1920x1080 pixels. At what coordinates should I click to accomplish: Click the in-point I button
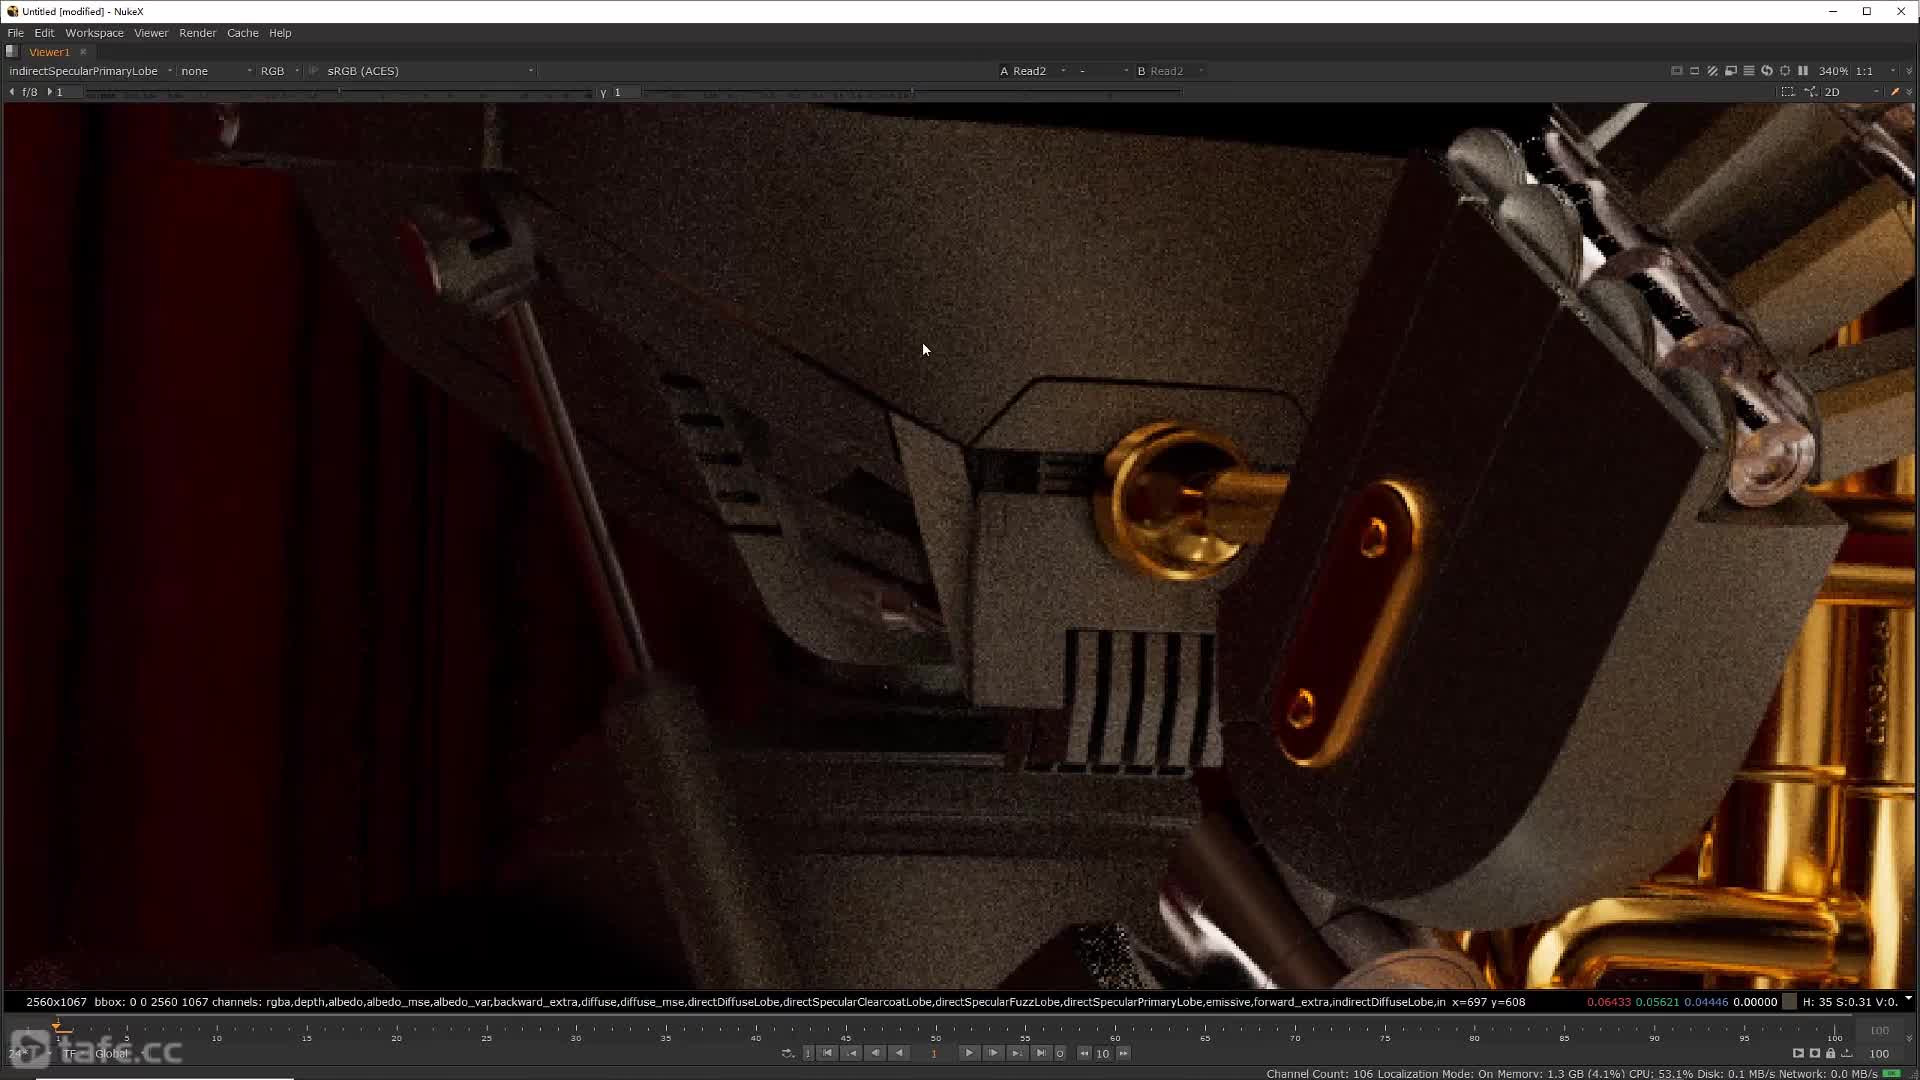[808, 1053]
